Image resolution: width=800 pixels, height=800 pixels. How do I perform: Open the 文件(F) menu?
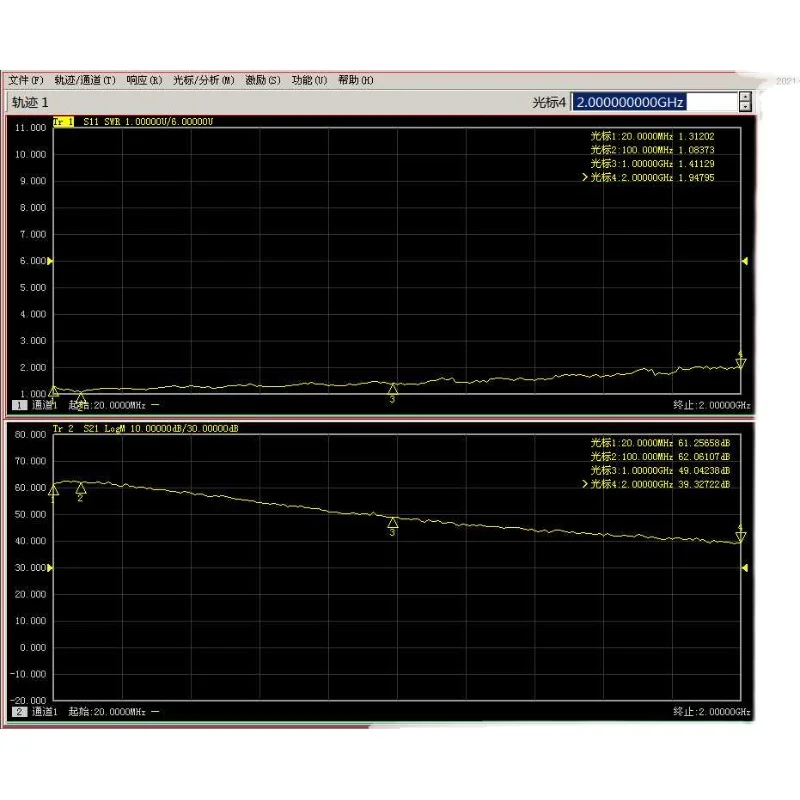26,80
